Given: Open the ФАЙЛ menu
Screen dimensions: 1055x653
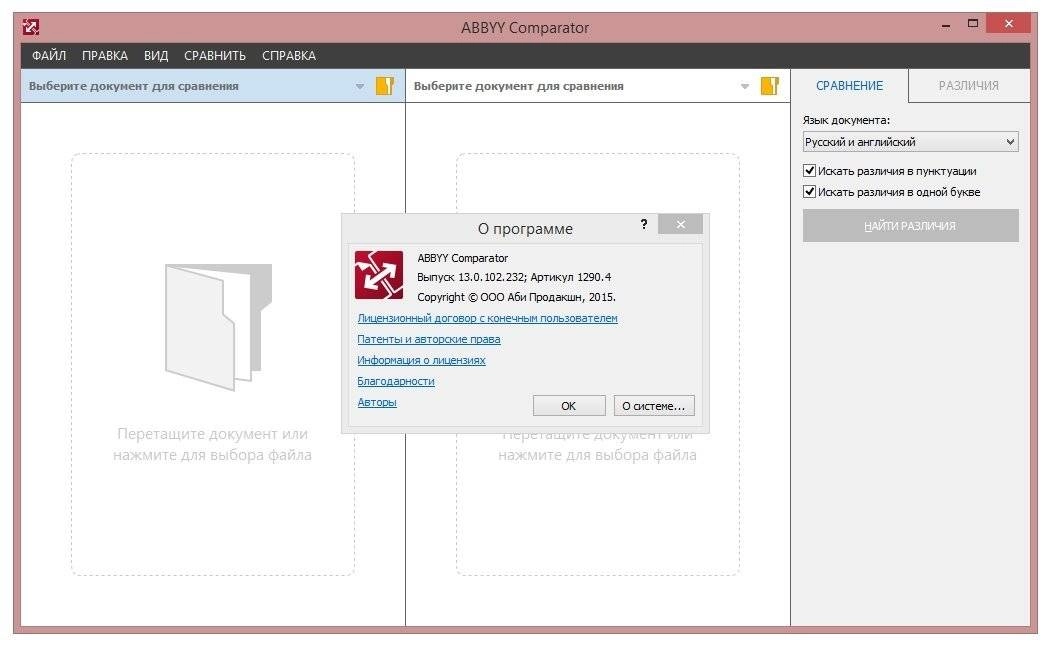Looking at the screenshot, I should (49, 56).
